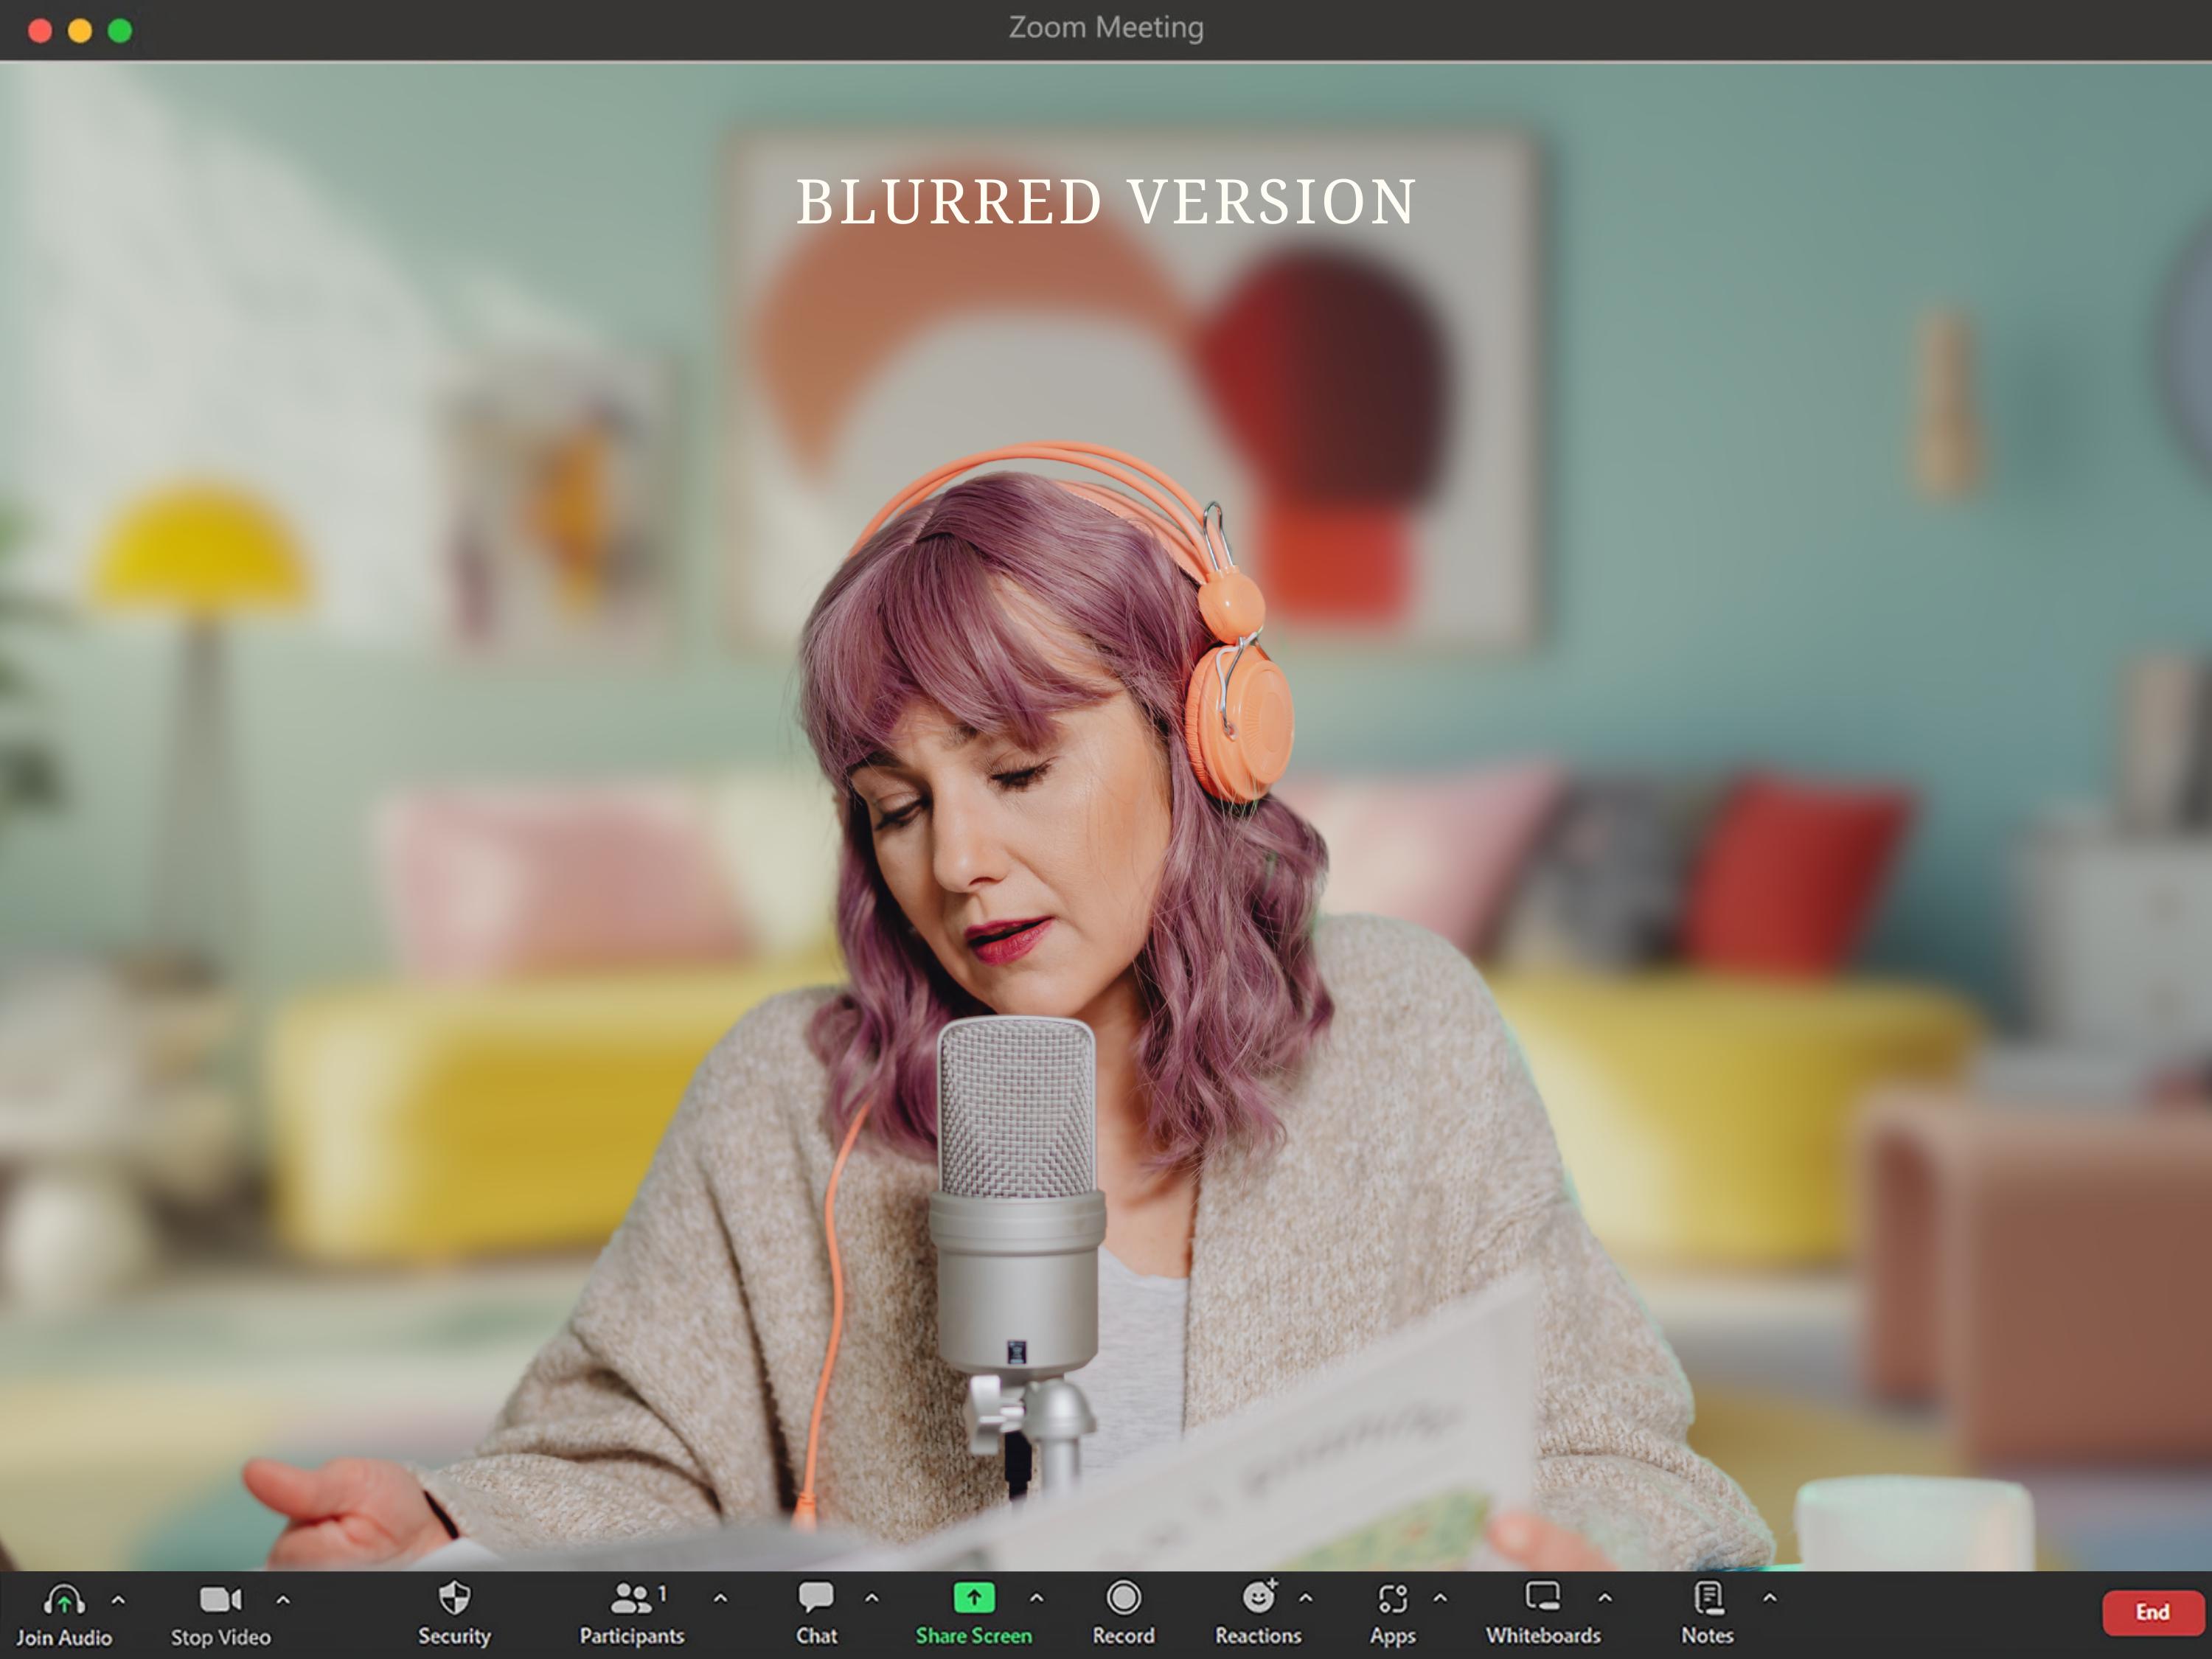Expand chat options chevron beside Chat

pyautogui.click(x=872, y=1598)
